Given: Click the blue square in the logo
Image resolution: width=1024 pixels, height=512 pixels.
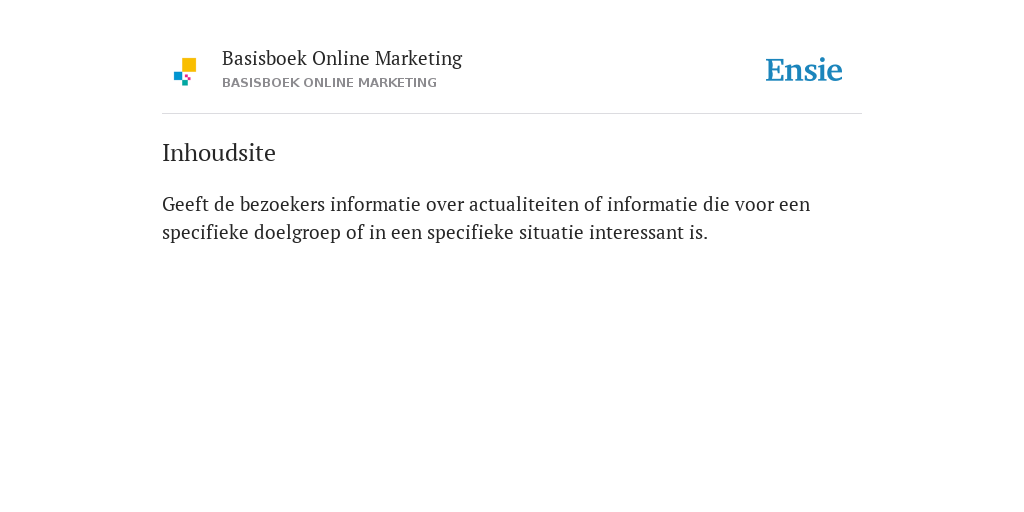Looking at the screenshot, I should (x=178, y=76).
